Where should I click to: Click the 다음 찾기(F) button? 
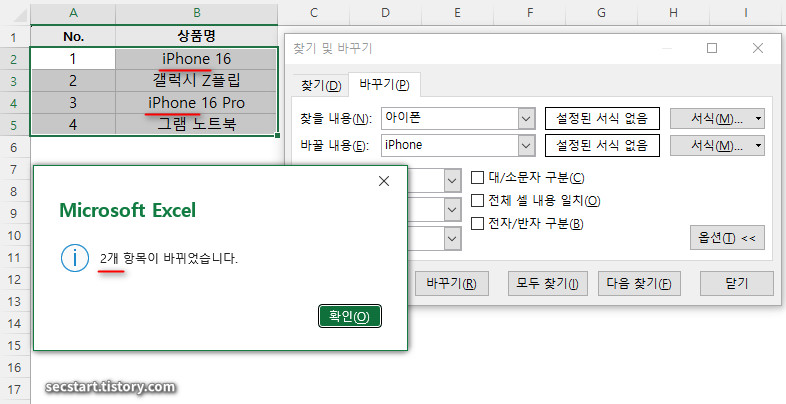(639, 284)
